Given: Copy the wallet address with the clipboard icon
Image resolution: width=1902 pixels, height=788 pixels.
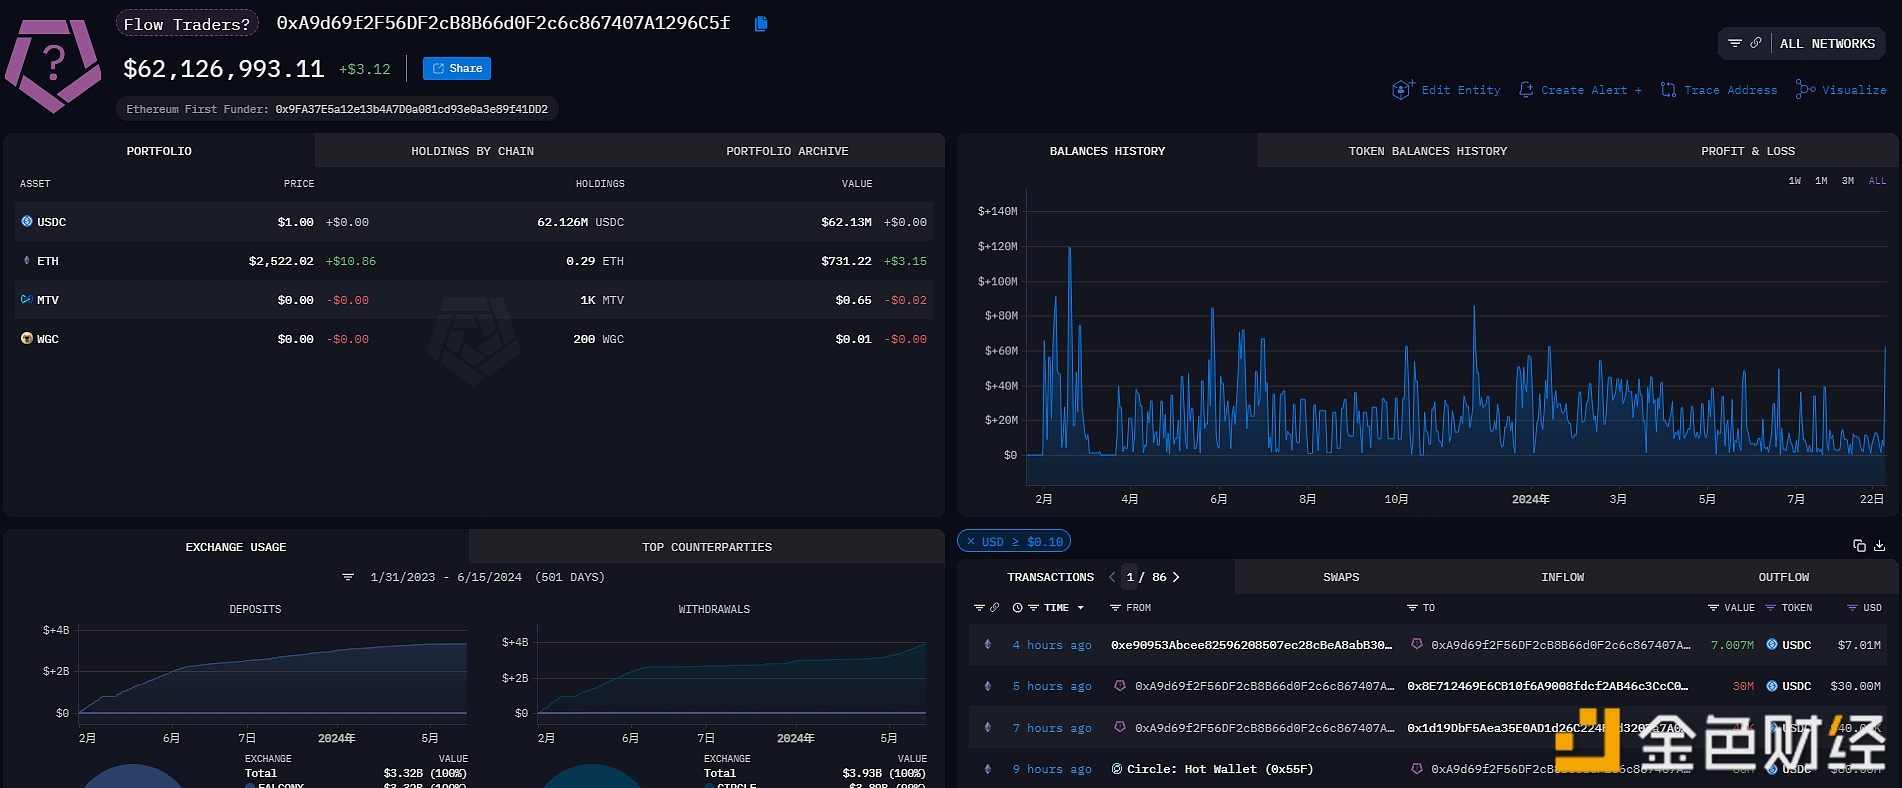Looking at the screenshot, I should tap(761, 23).
